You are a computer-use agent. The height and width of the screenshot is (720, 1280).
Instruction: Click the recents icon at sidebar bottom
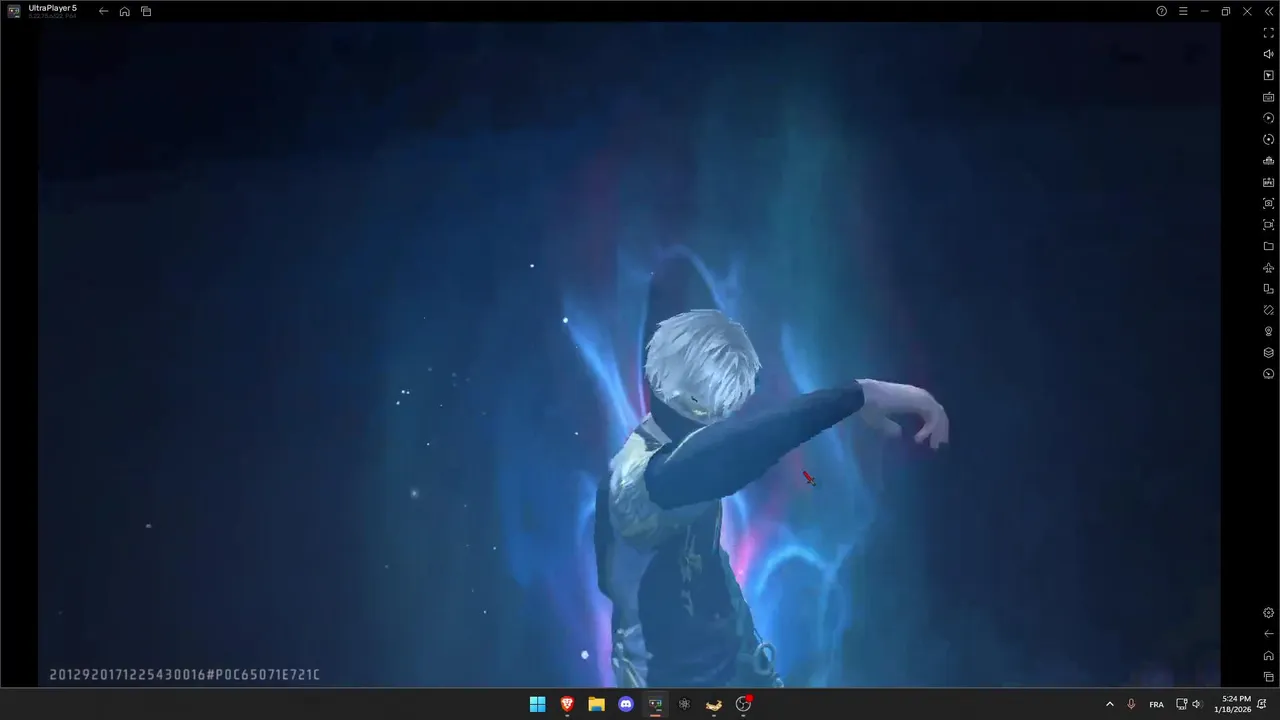1269,677
